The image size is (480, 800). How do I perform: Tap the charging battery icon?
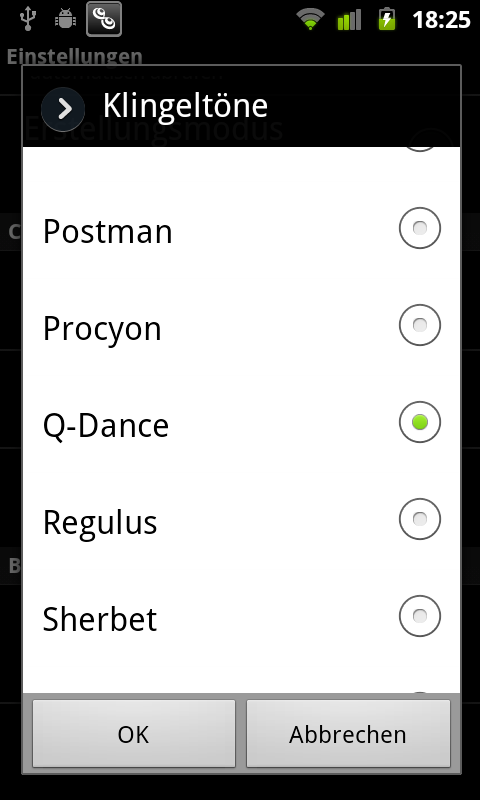click(x=387, y=19)
